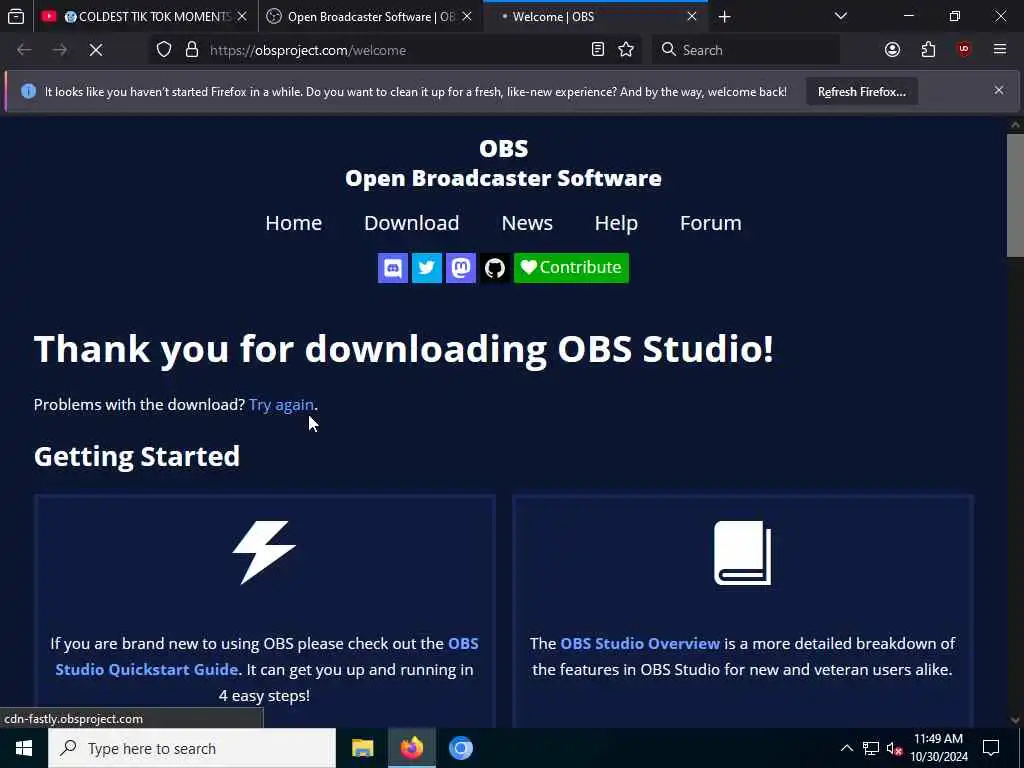
Task: Open the Firefox account icon
Action: pos(892,50)
